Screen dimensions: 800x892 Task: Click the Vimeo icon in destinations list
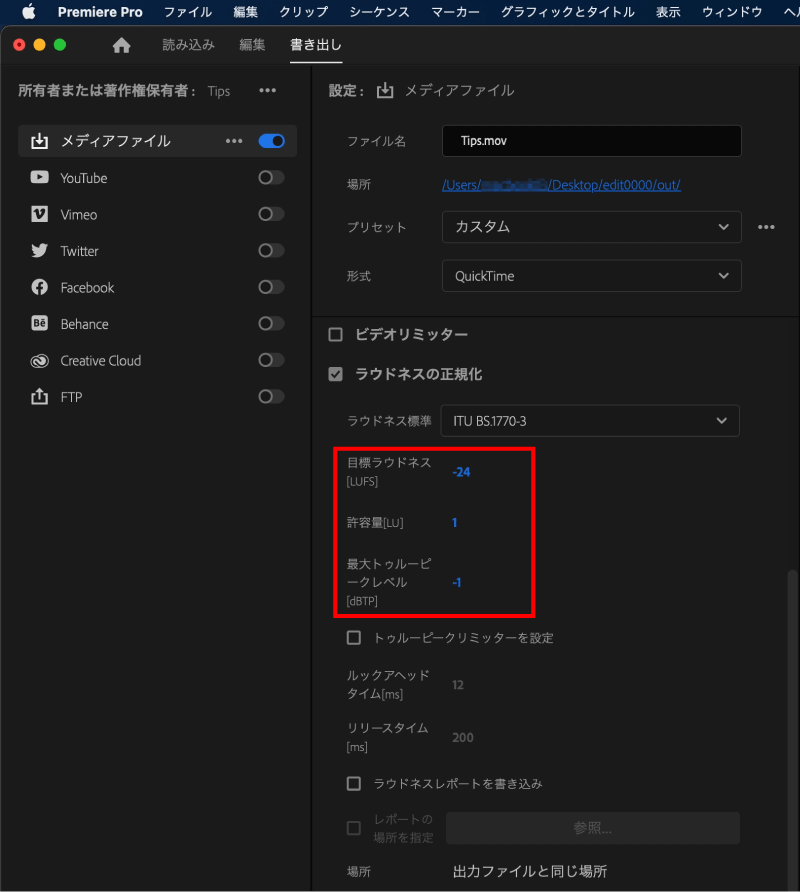pos(39,214)
